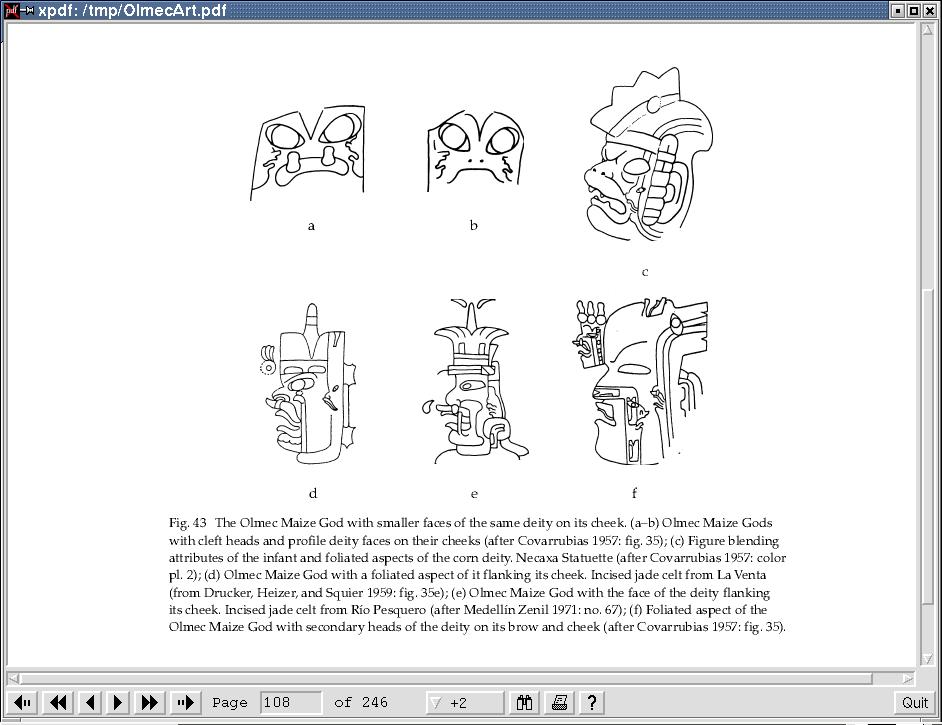Click vertical scrollbar down arrow
The height and width of the screenshot is (725, 942).
pyautogui.click(x=927, y=659)
